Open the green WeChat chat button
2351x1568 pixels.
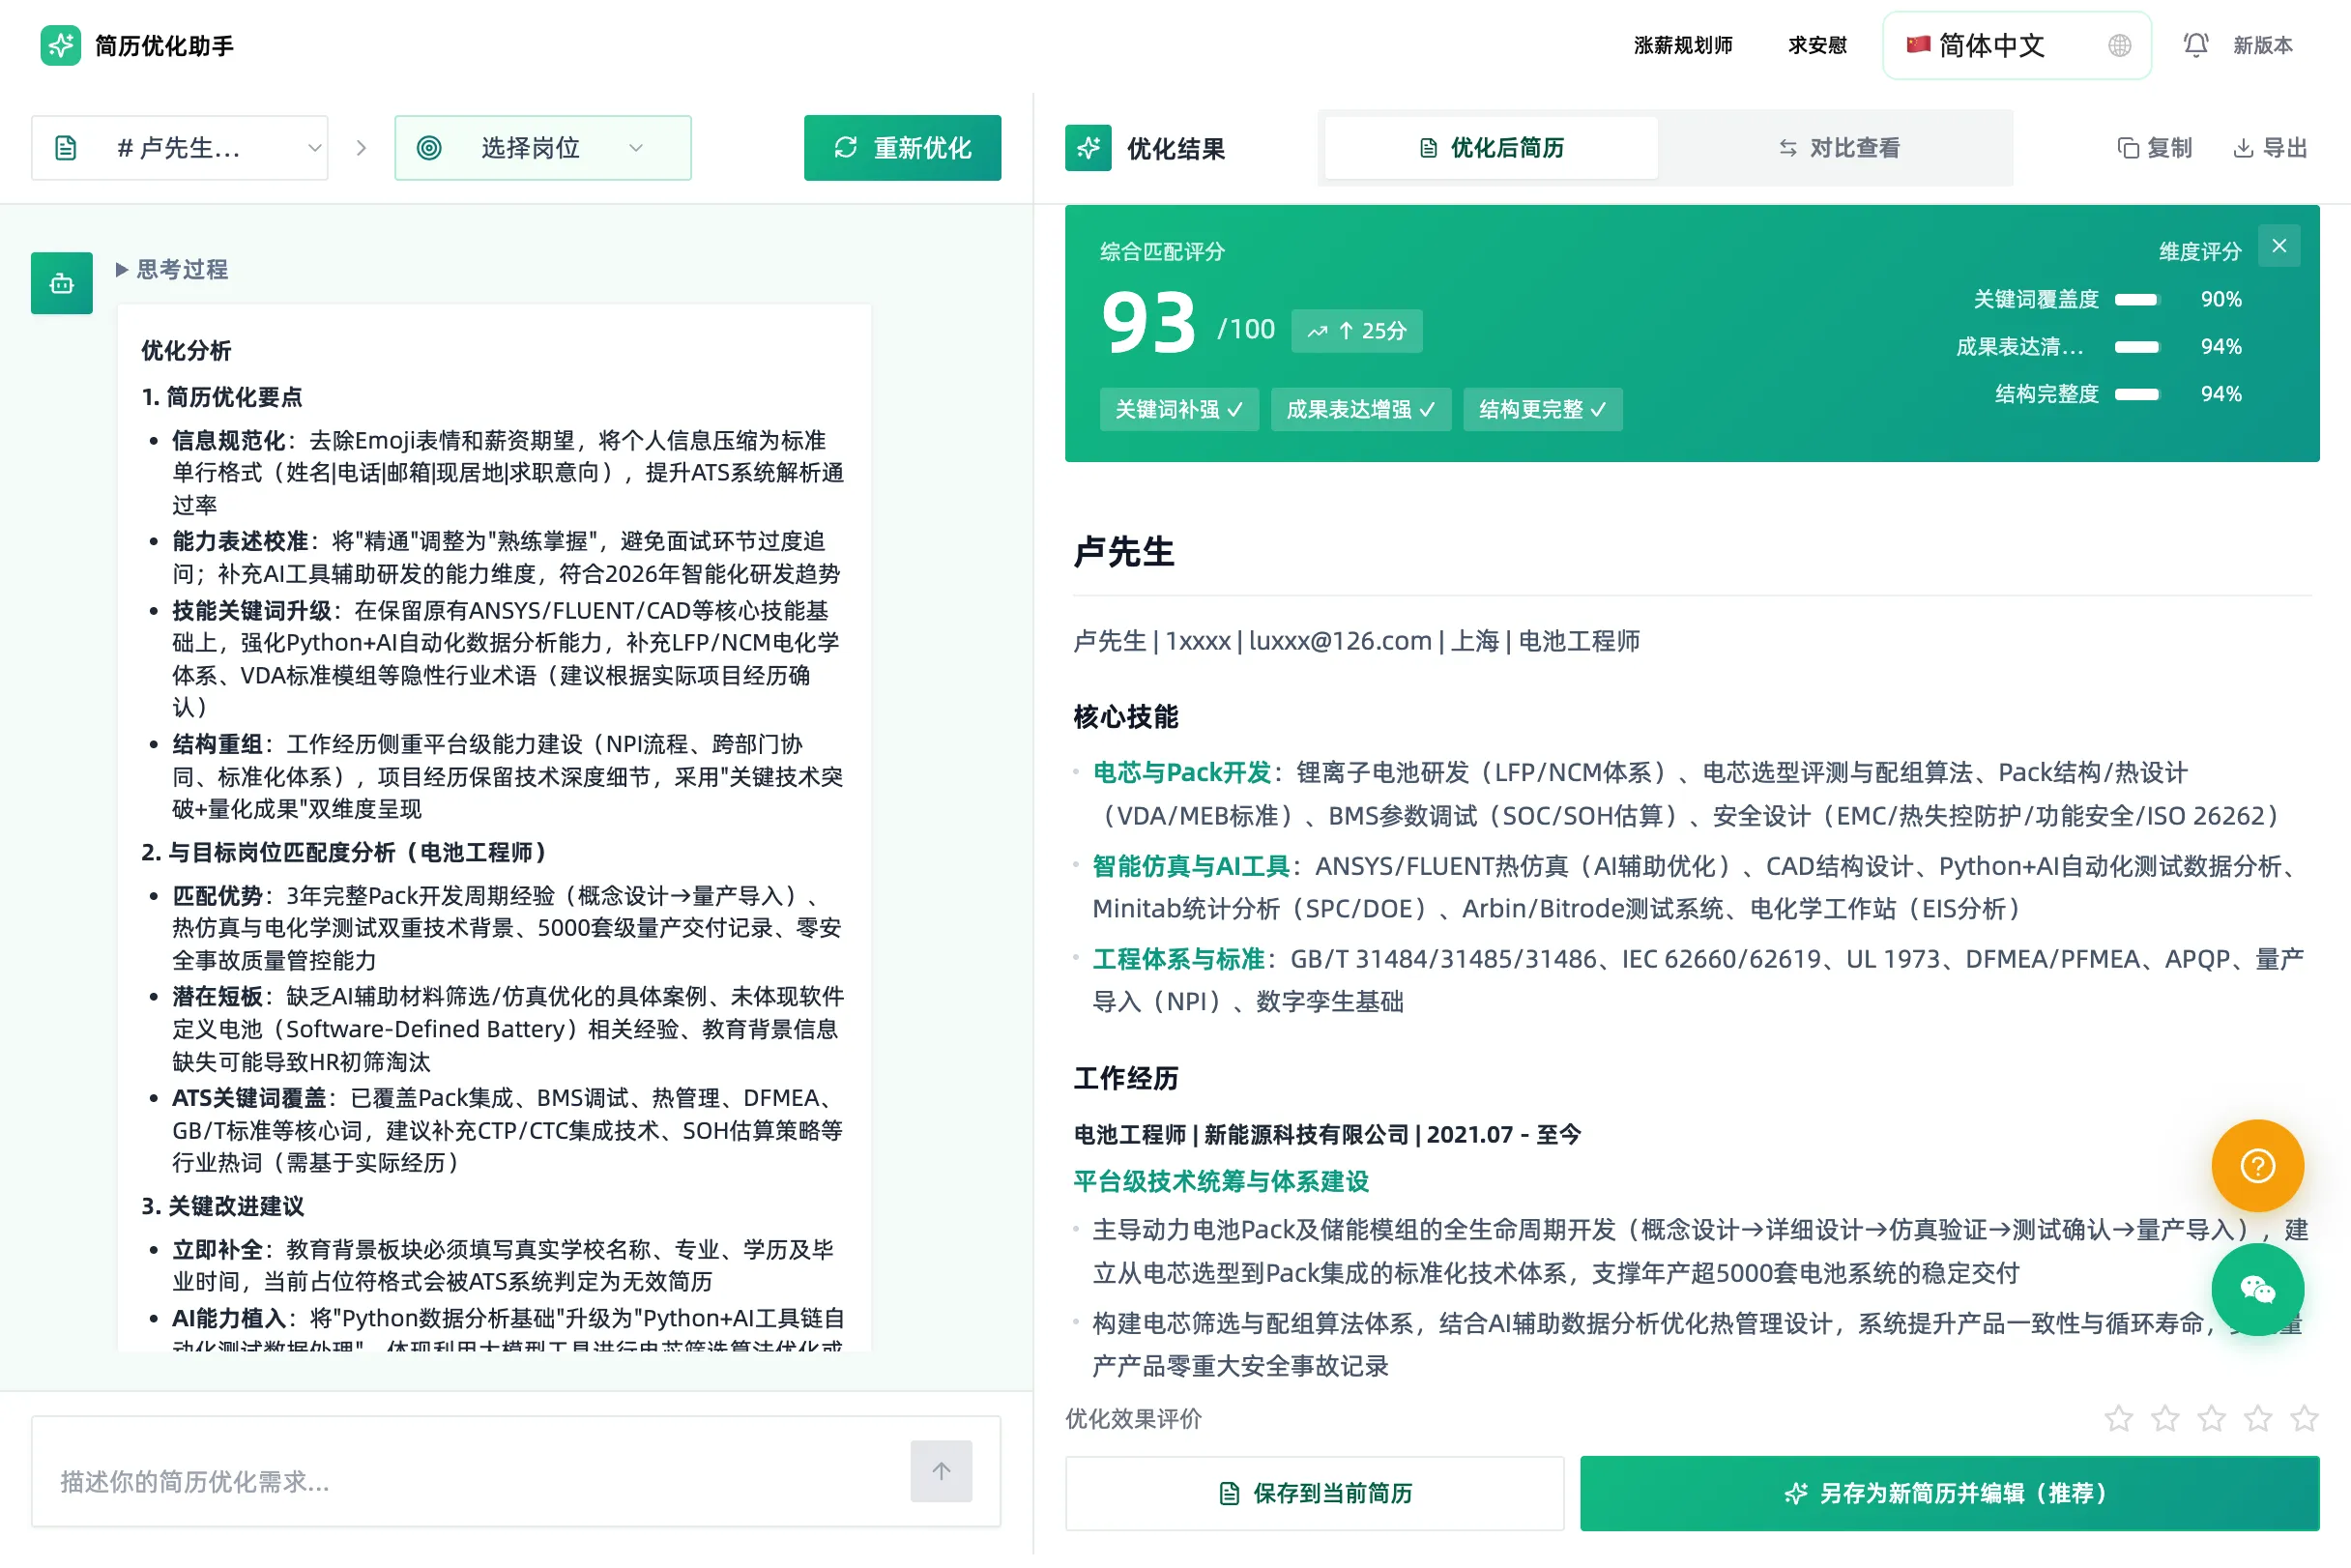click(x=2257, y=1289)
